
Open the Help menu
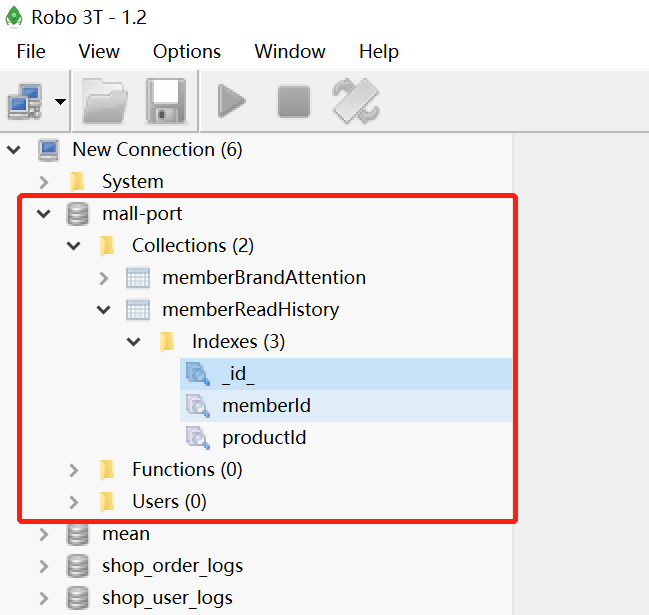379,52
